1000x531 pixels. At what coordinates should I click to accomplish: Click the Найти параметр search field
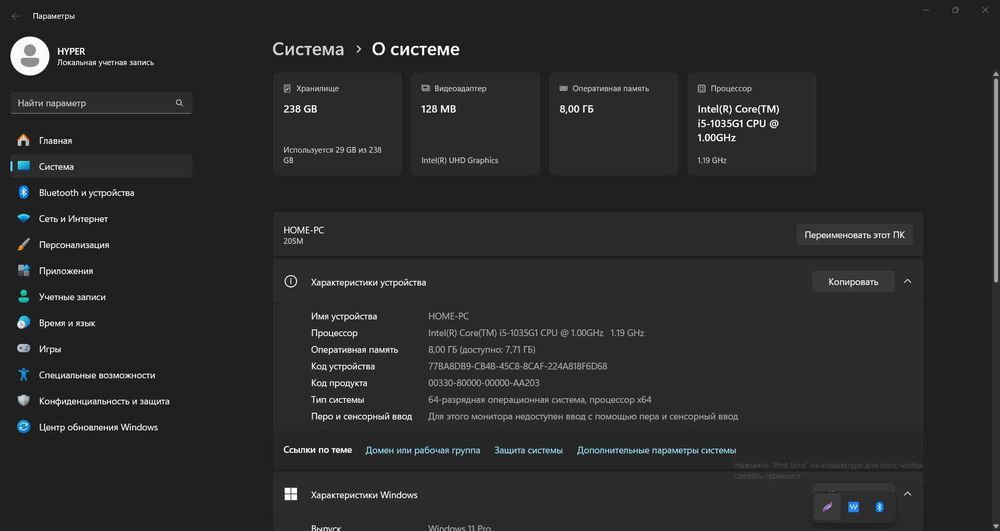pyautogui.click(x=90, y=103)
